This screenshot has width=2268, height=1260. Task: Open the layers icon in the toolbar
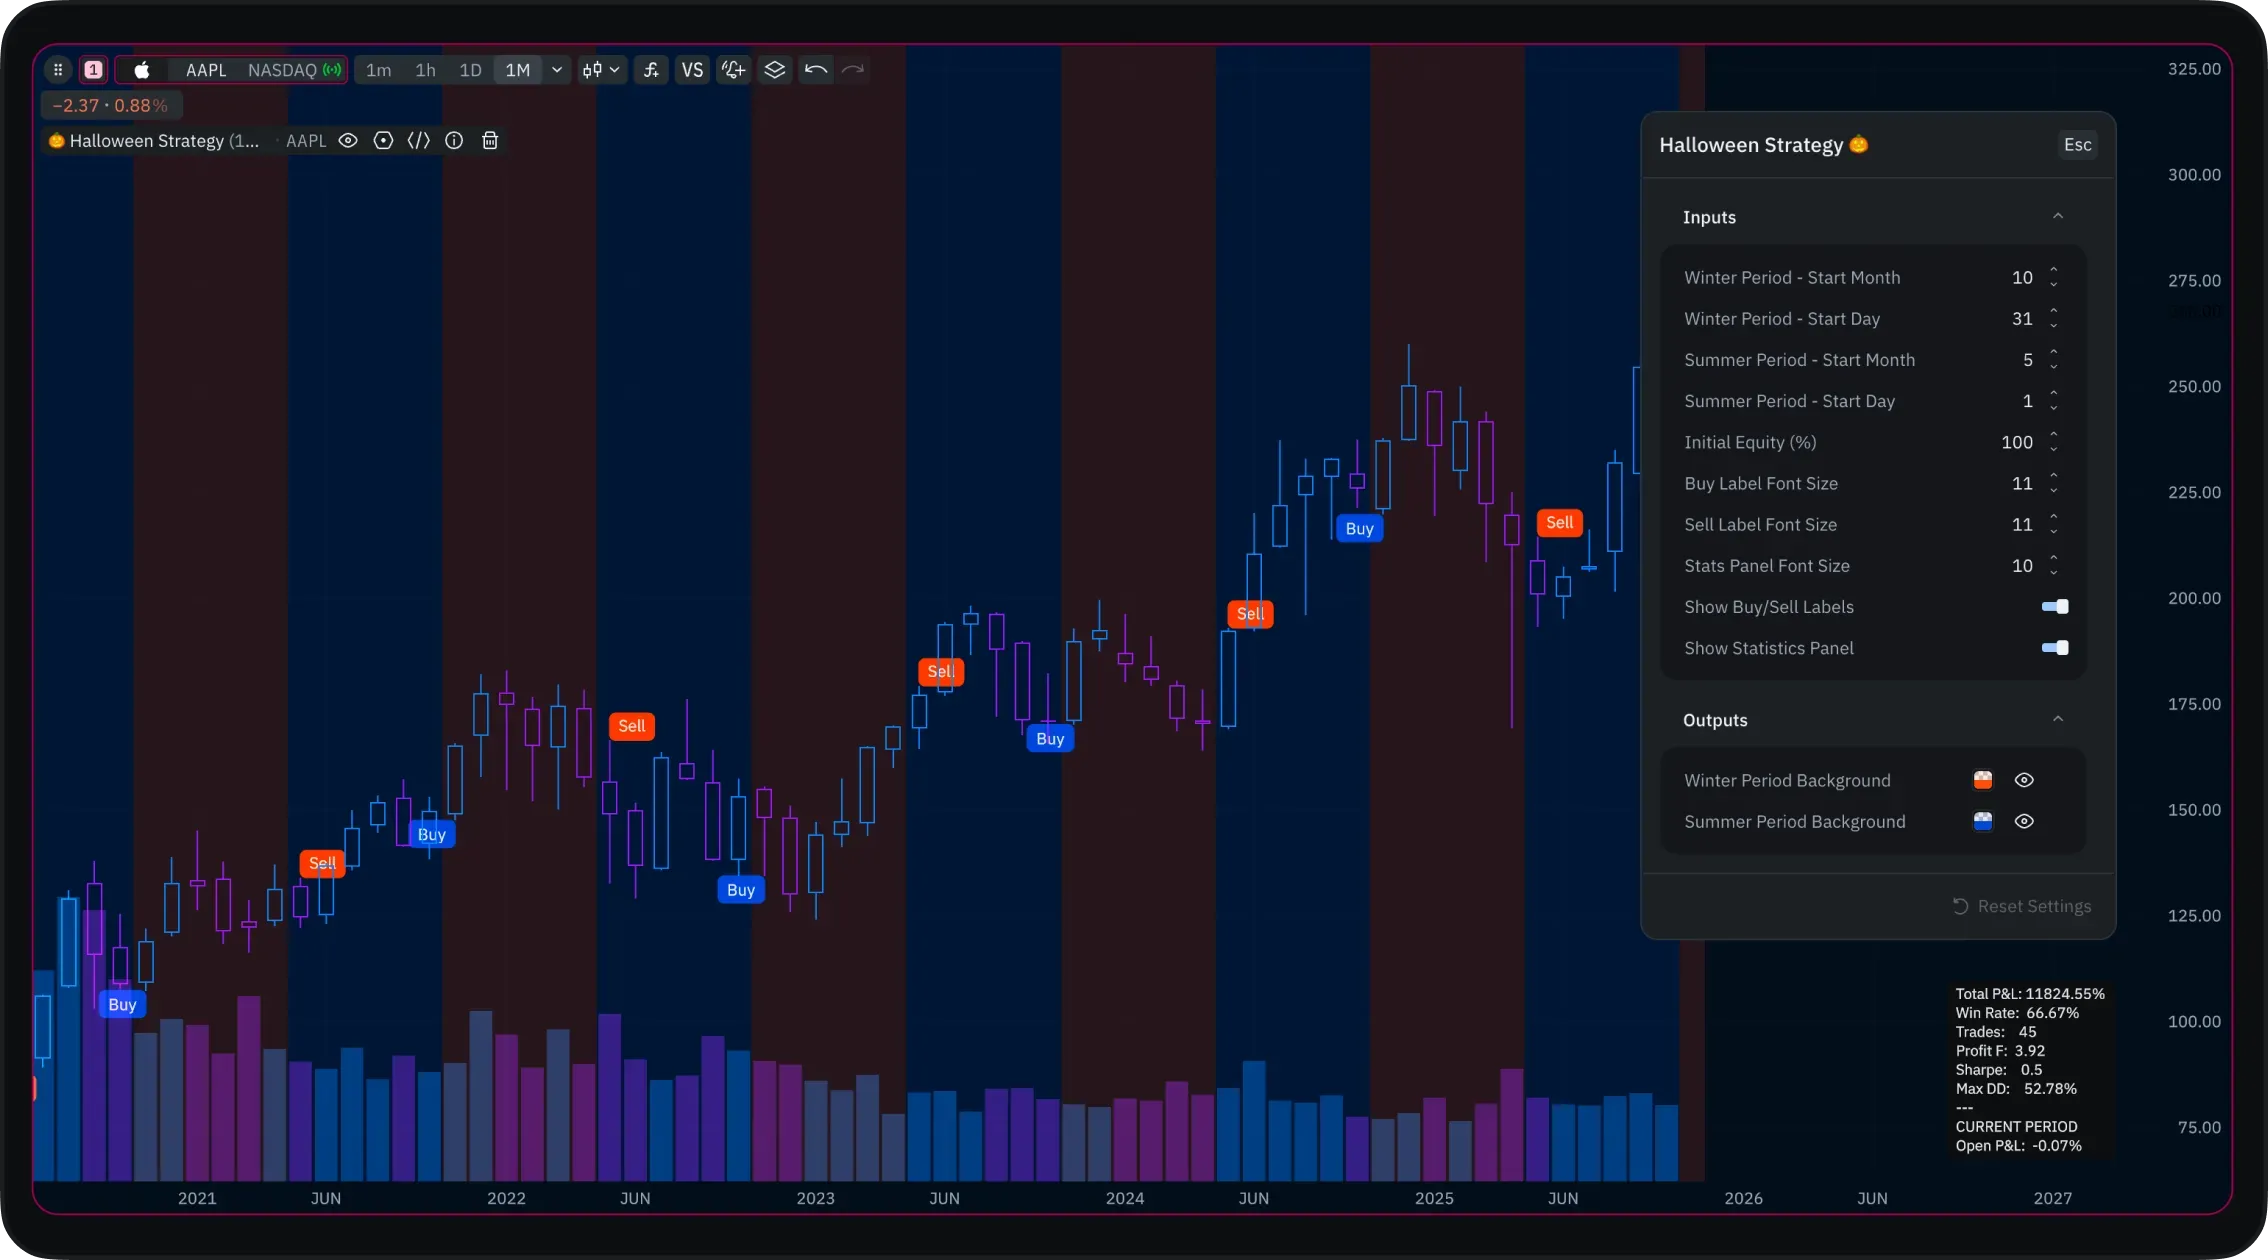pyautogui.click(x=775, y=70)
